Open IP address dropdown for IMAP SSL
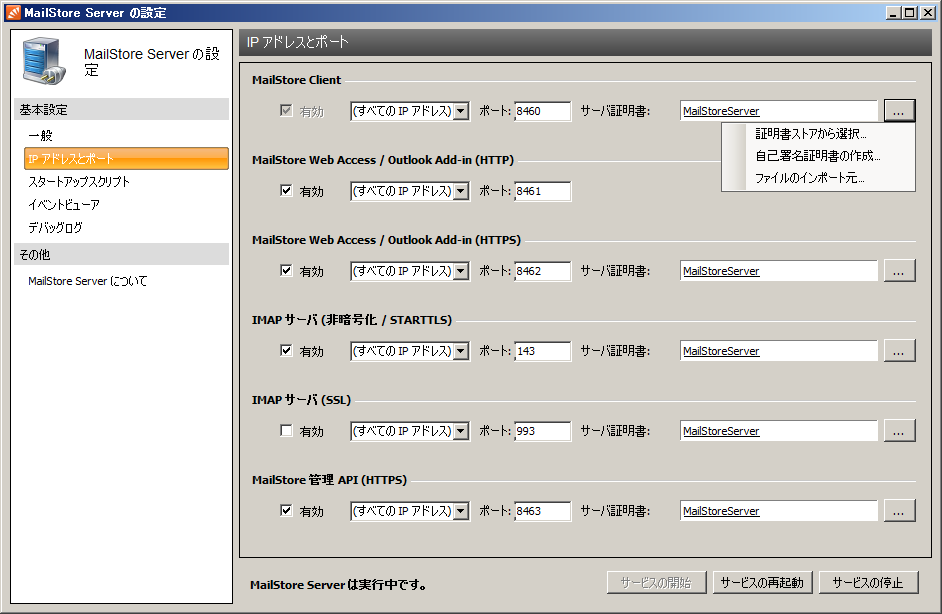942x614 pixels. tap(461, 431)
